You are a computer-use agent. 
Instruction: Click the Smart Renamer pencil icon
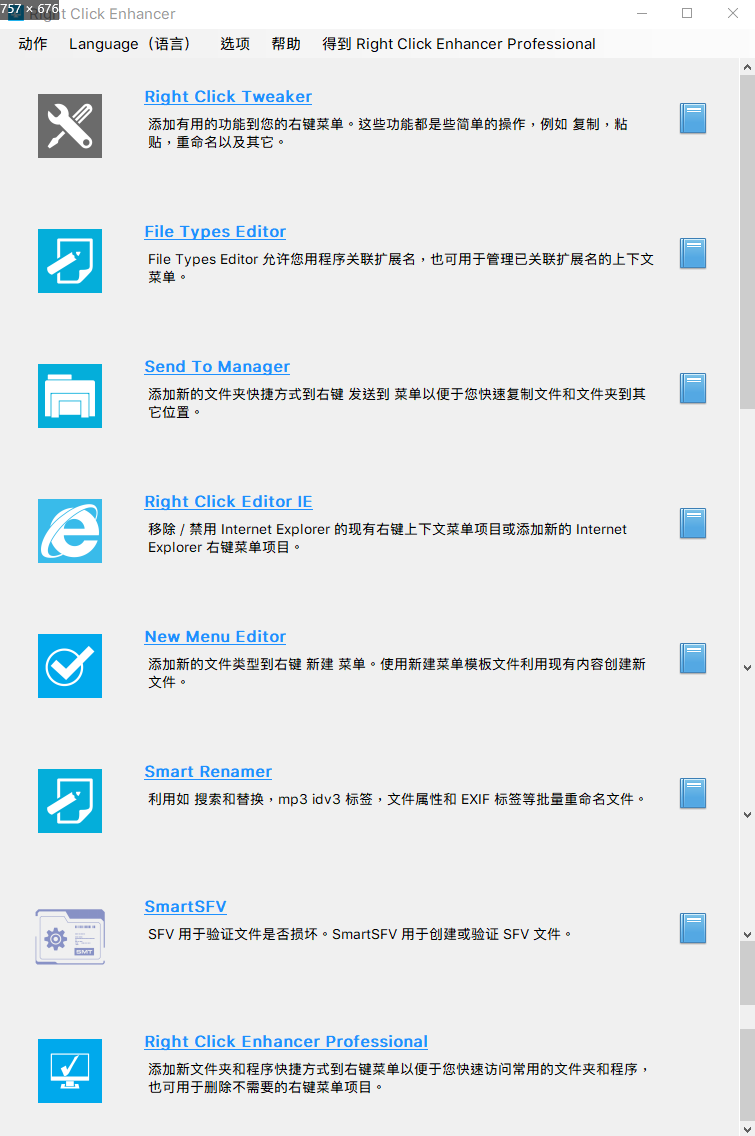[x=70, y=801]
